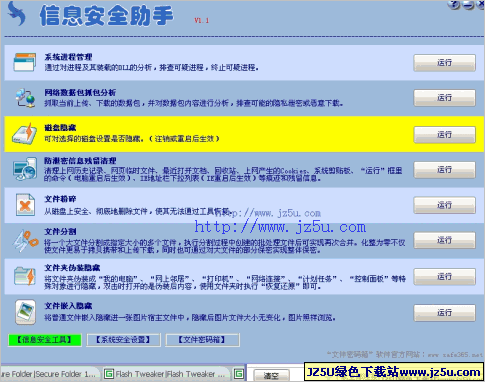Click the blue bird logo of 信息安全助手
Viewport: 485px width, 382px height.
pyautogui.click(x=17, y=14)
